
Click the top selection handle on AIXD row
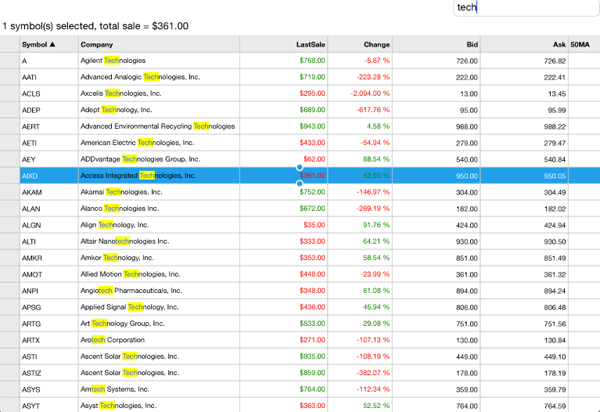coord(300,167)
